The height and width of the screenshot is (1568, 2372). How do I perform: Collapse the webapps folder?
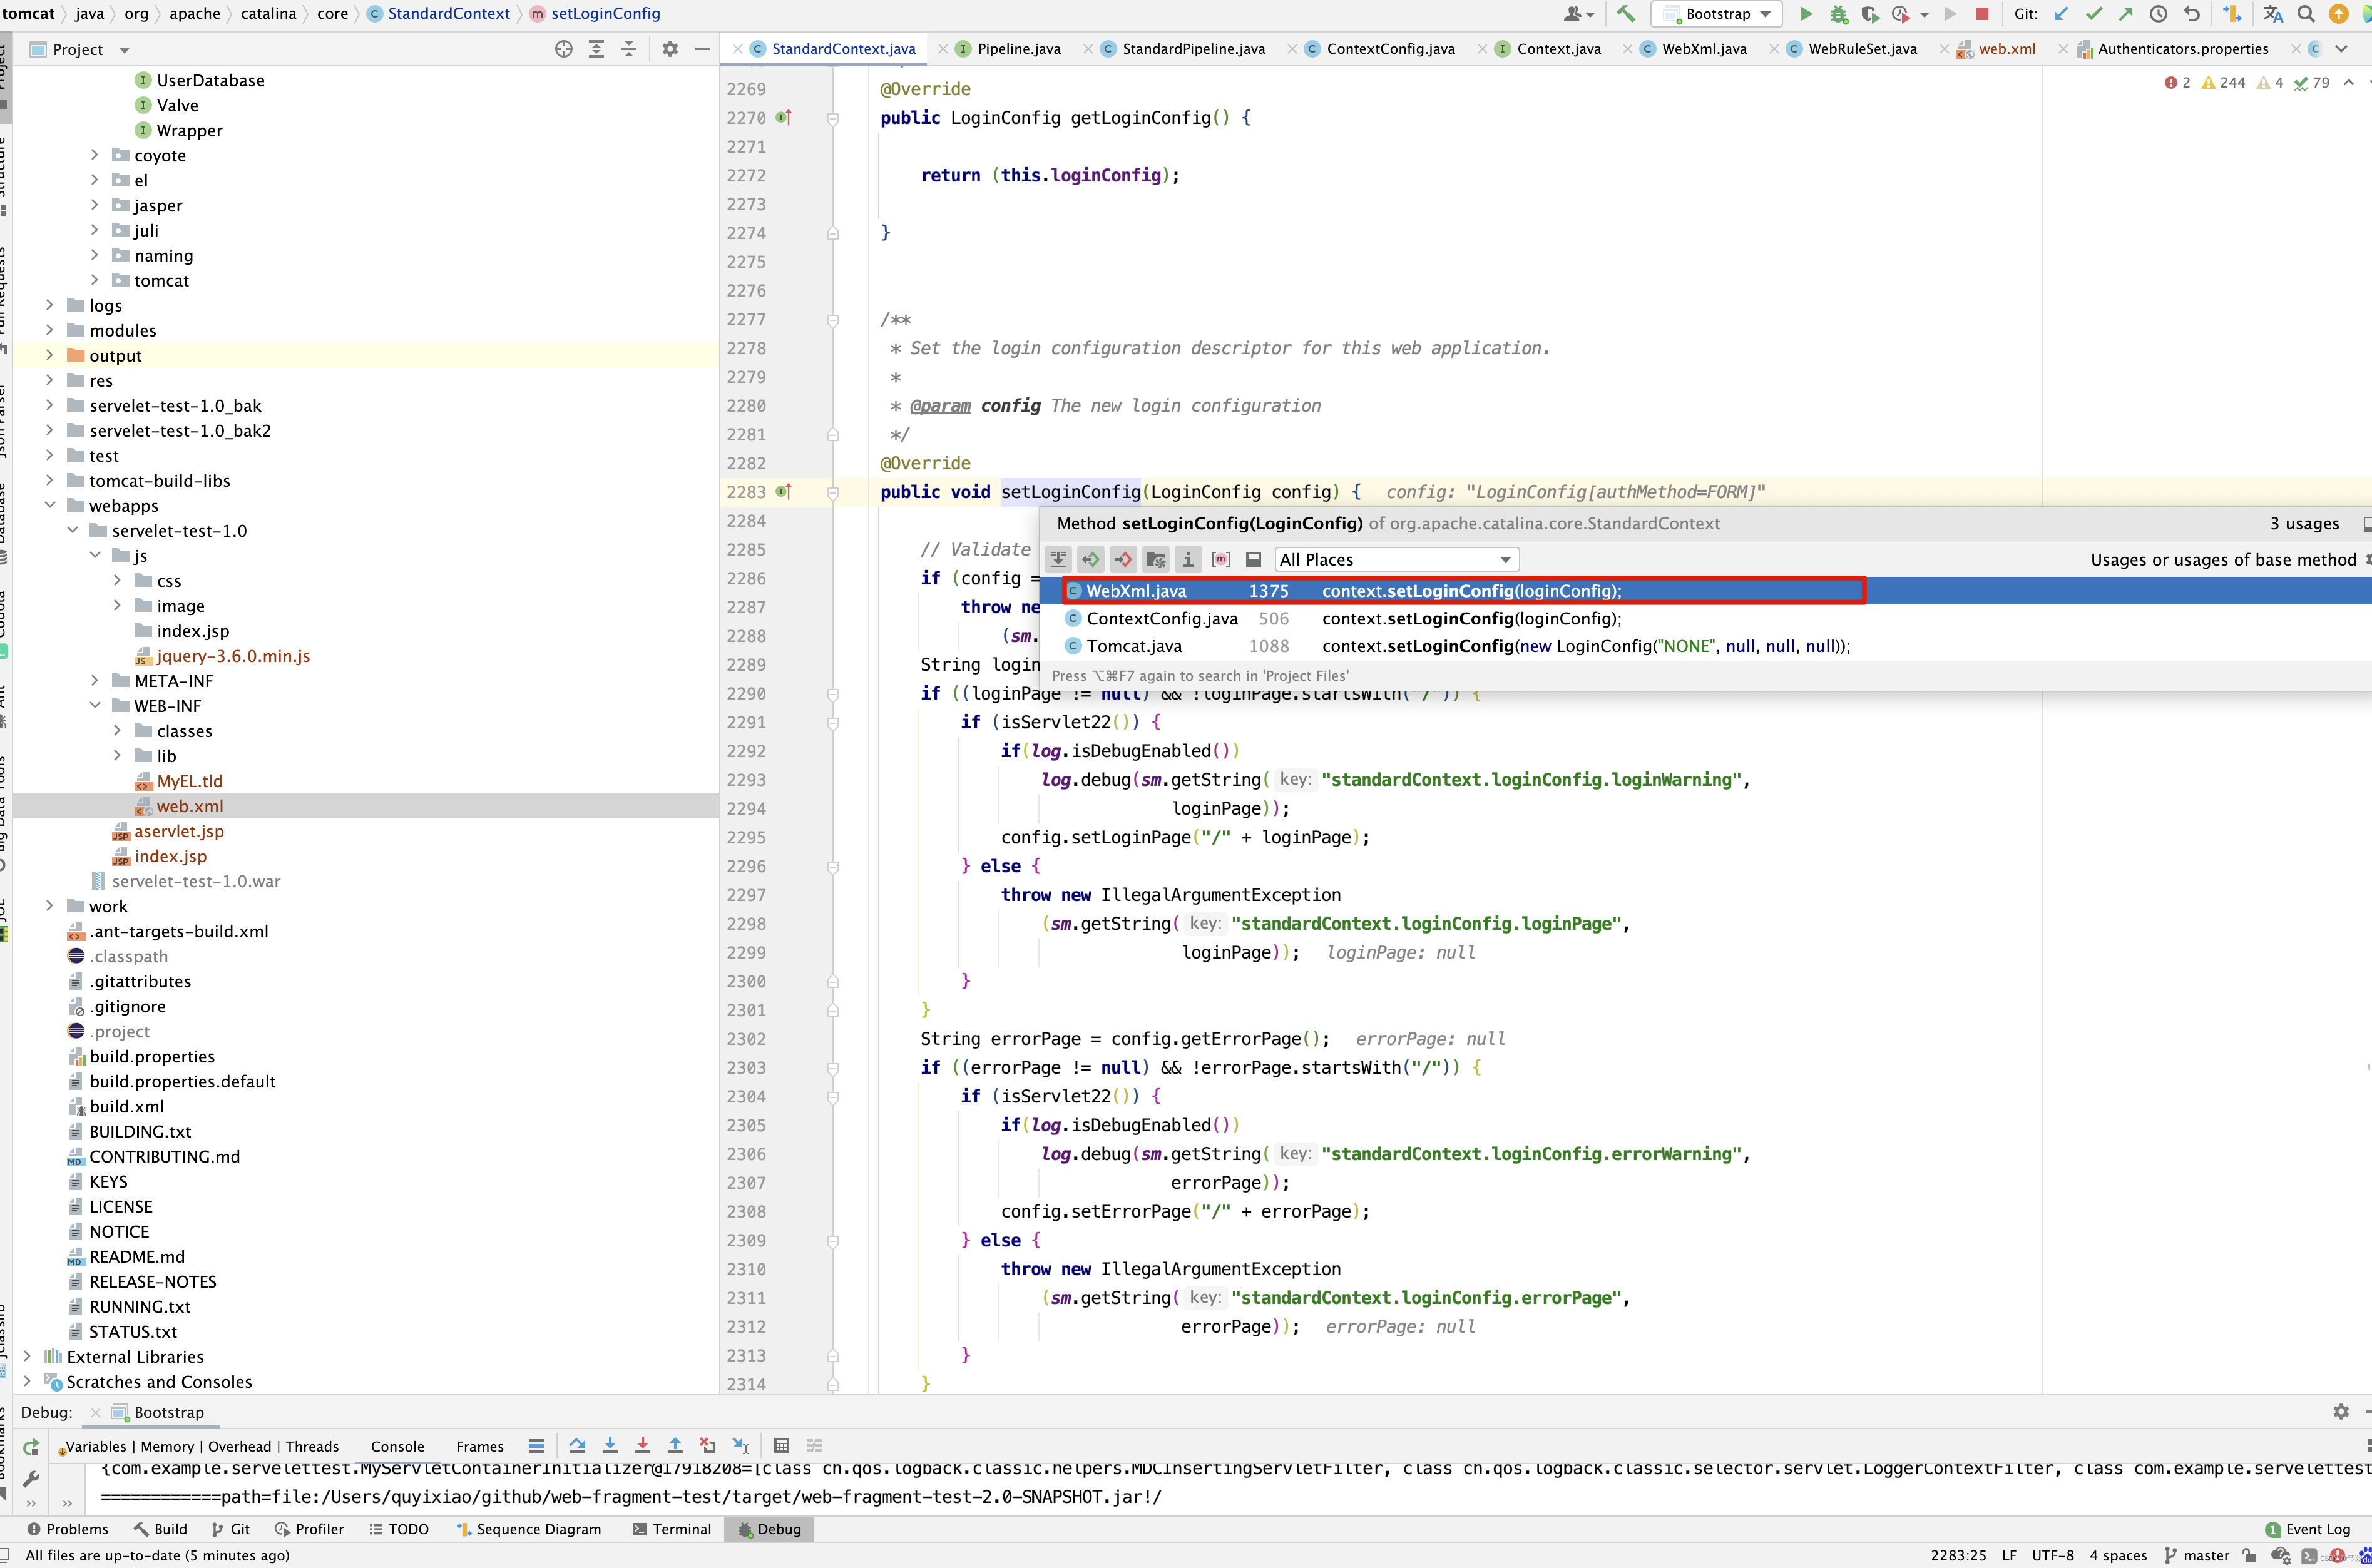(50, 506)
